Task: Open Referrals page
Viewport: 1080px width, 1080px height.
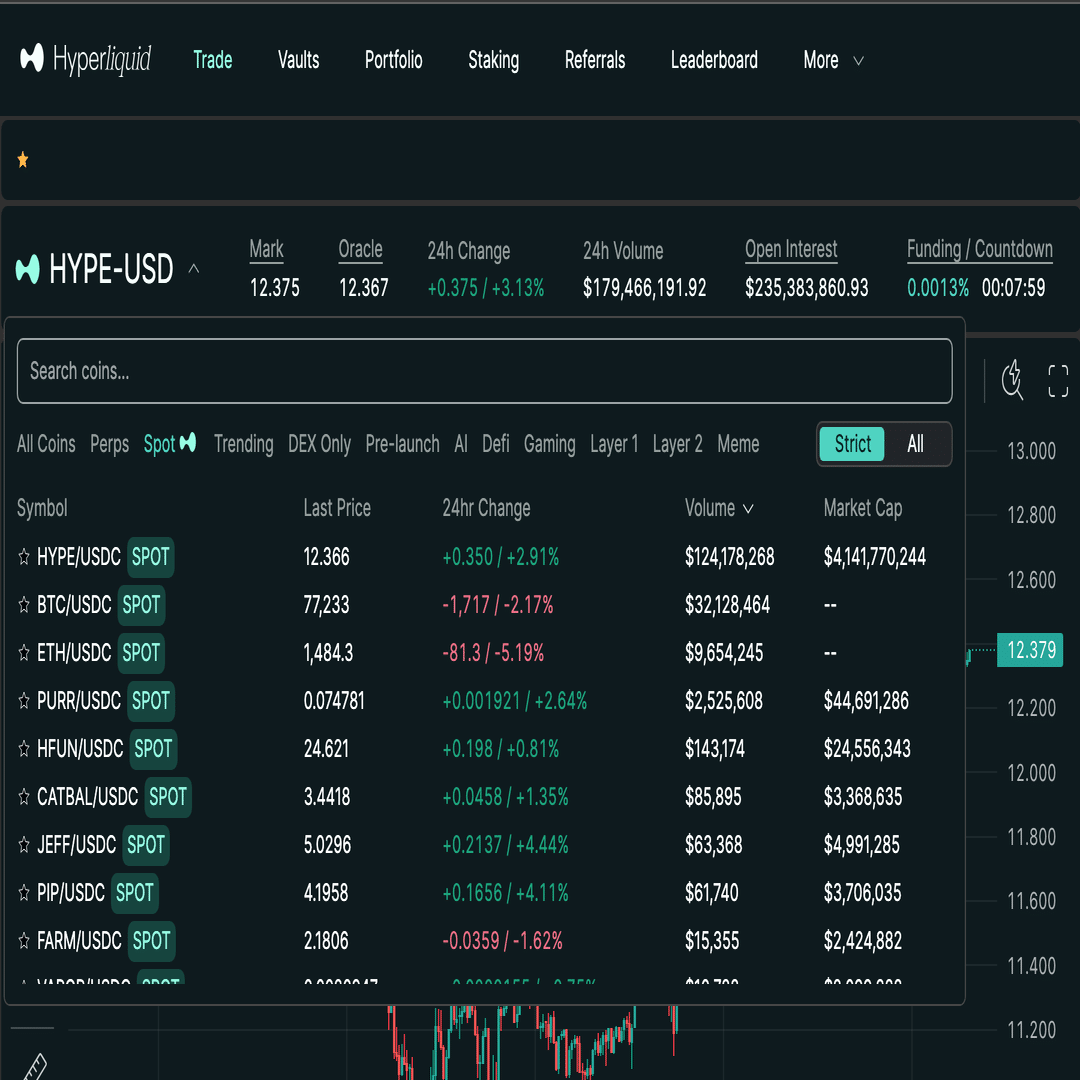Action: [594, 60]
